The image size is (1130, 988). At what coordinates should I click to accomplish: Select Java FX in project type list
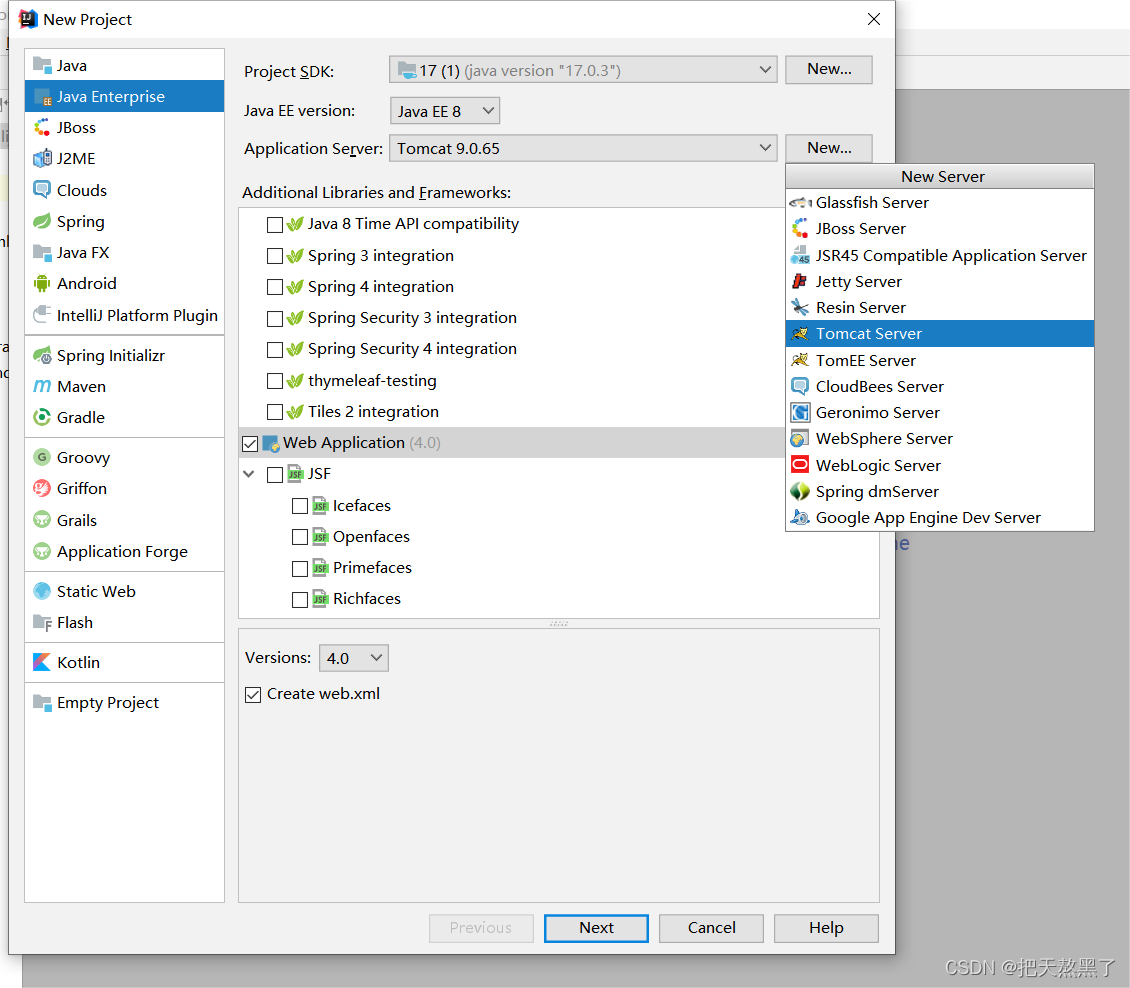(x=125, y=252)
